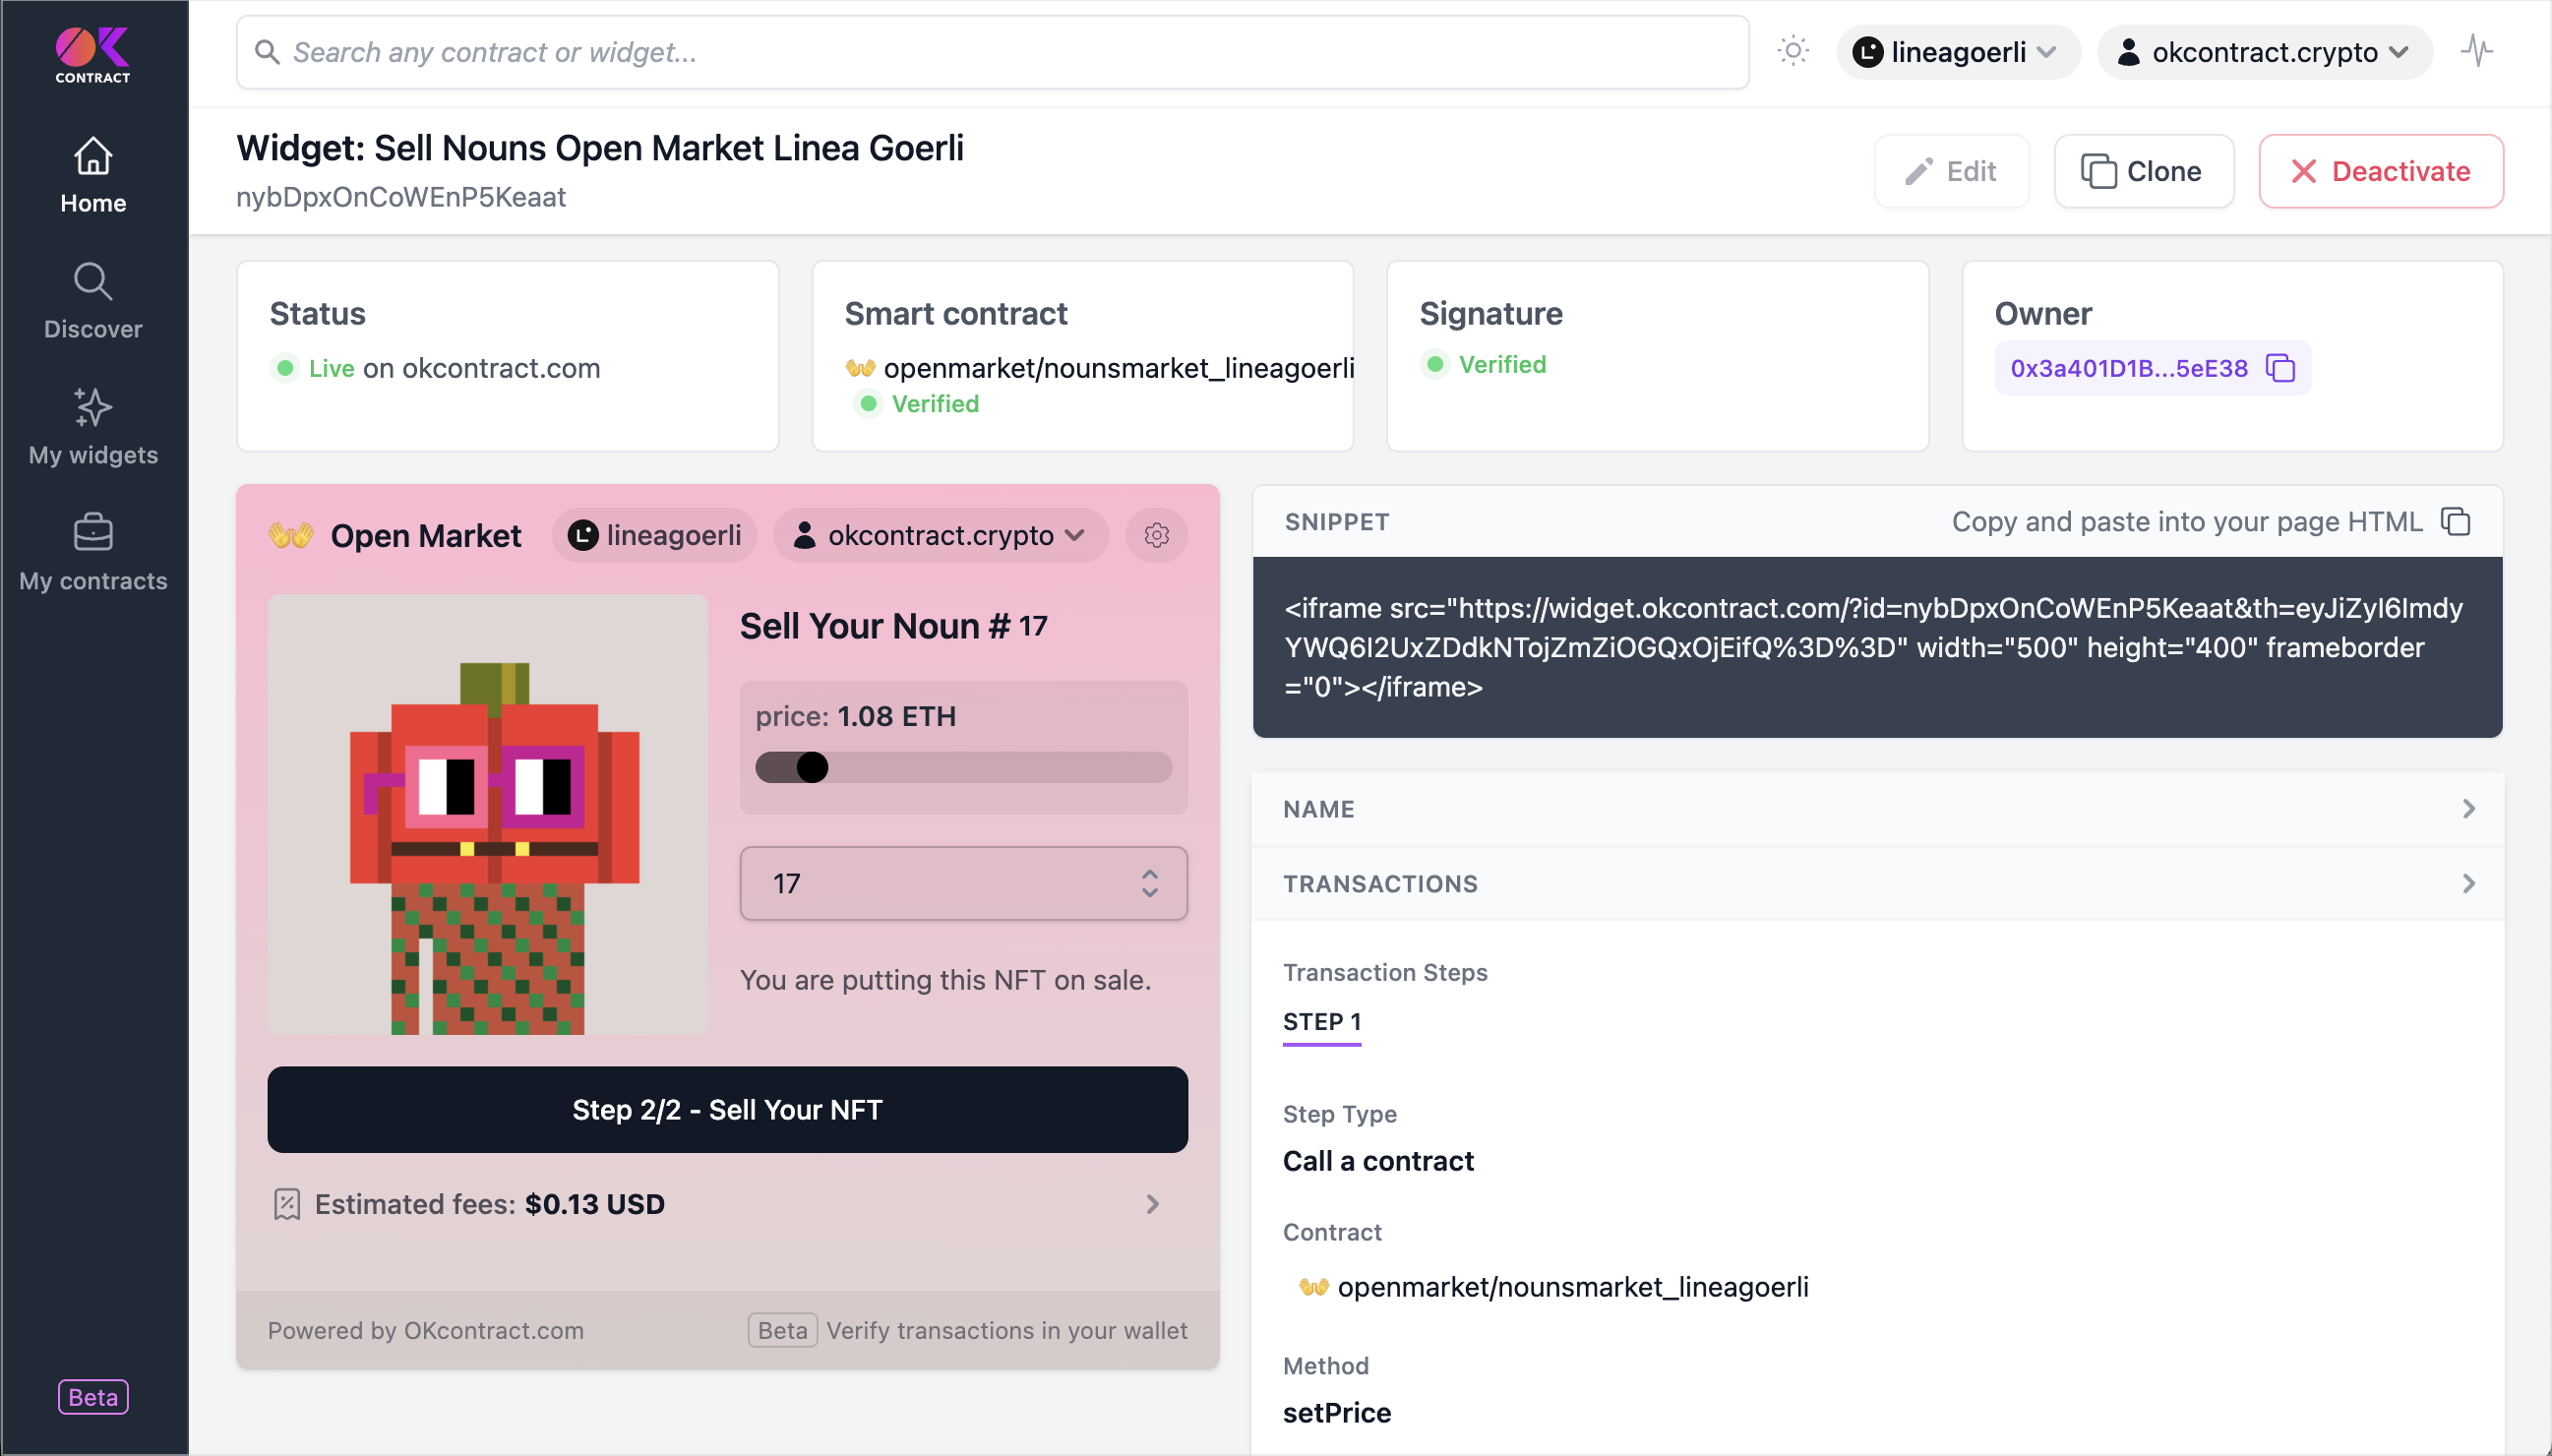Expand the TRANSACTIONS section
The width and height of the screenshot is (2552, 1456).
[x=1877, y=884]
